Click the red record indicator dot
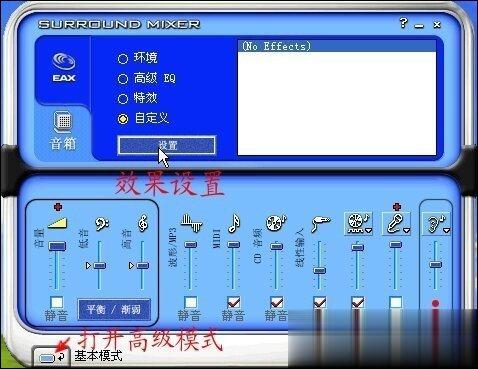This screenshot has width=478, height=369. point(435,303)
